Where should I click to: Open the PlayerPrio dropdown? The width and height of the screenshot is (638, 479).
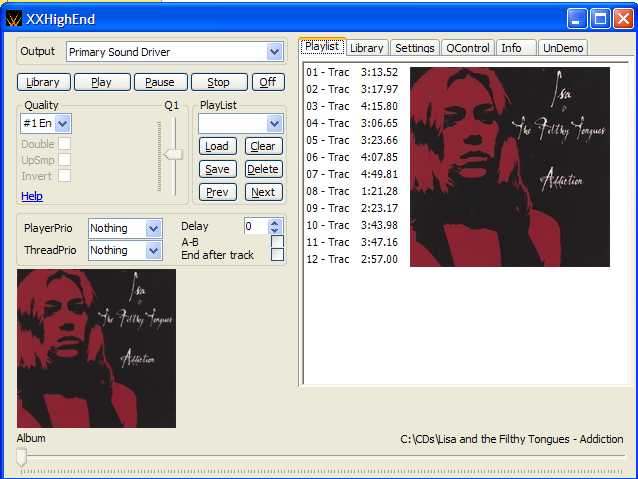pyautogui.click(x=153, y=228)
